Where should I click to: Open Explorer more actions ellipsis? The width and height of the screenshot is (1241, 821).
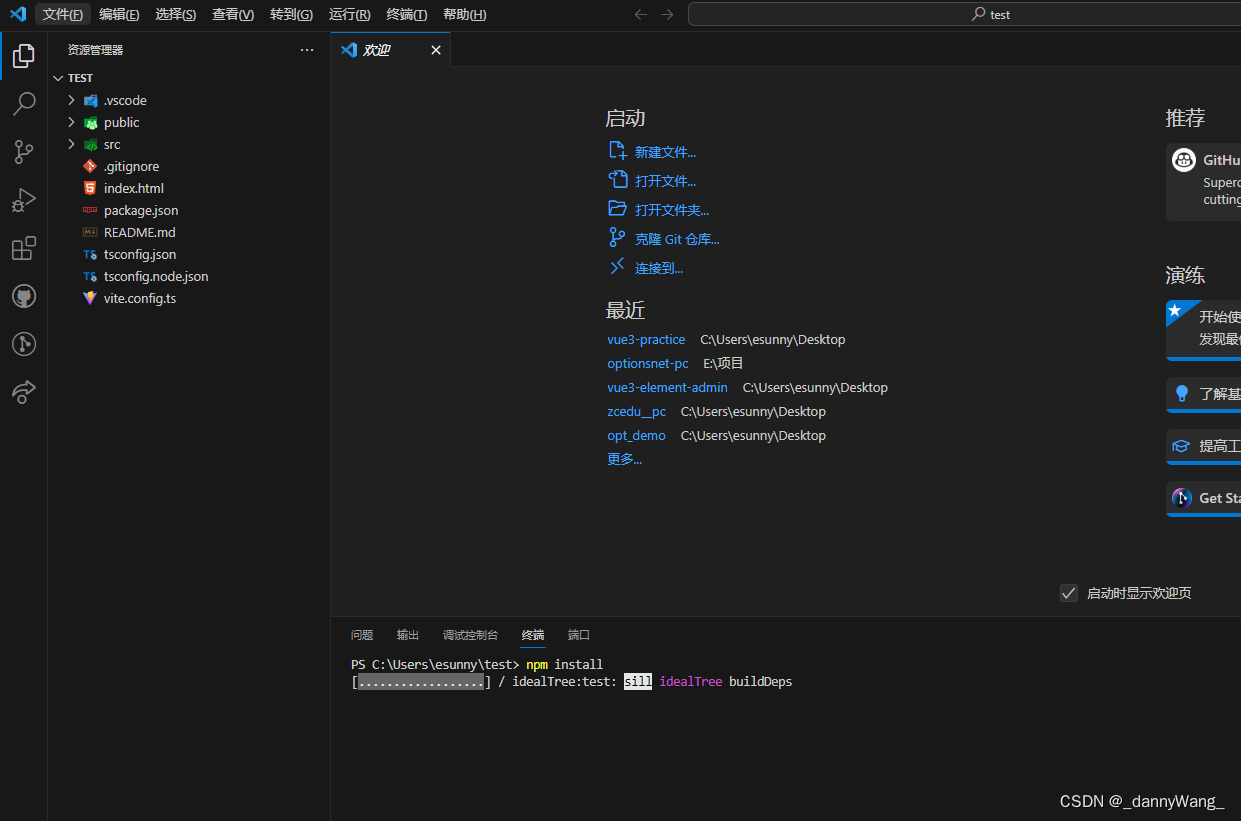pyautogui.click(x=307, y=50)
